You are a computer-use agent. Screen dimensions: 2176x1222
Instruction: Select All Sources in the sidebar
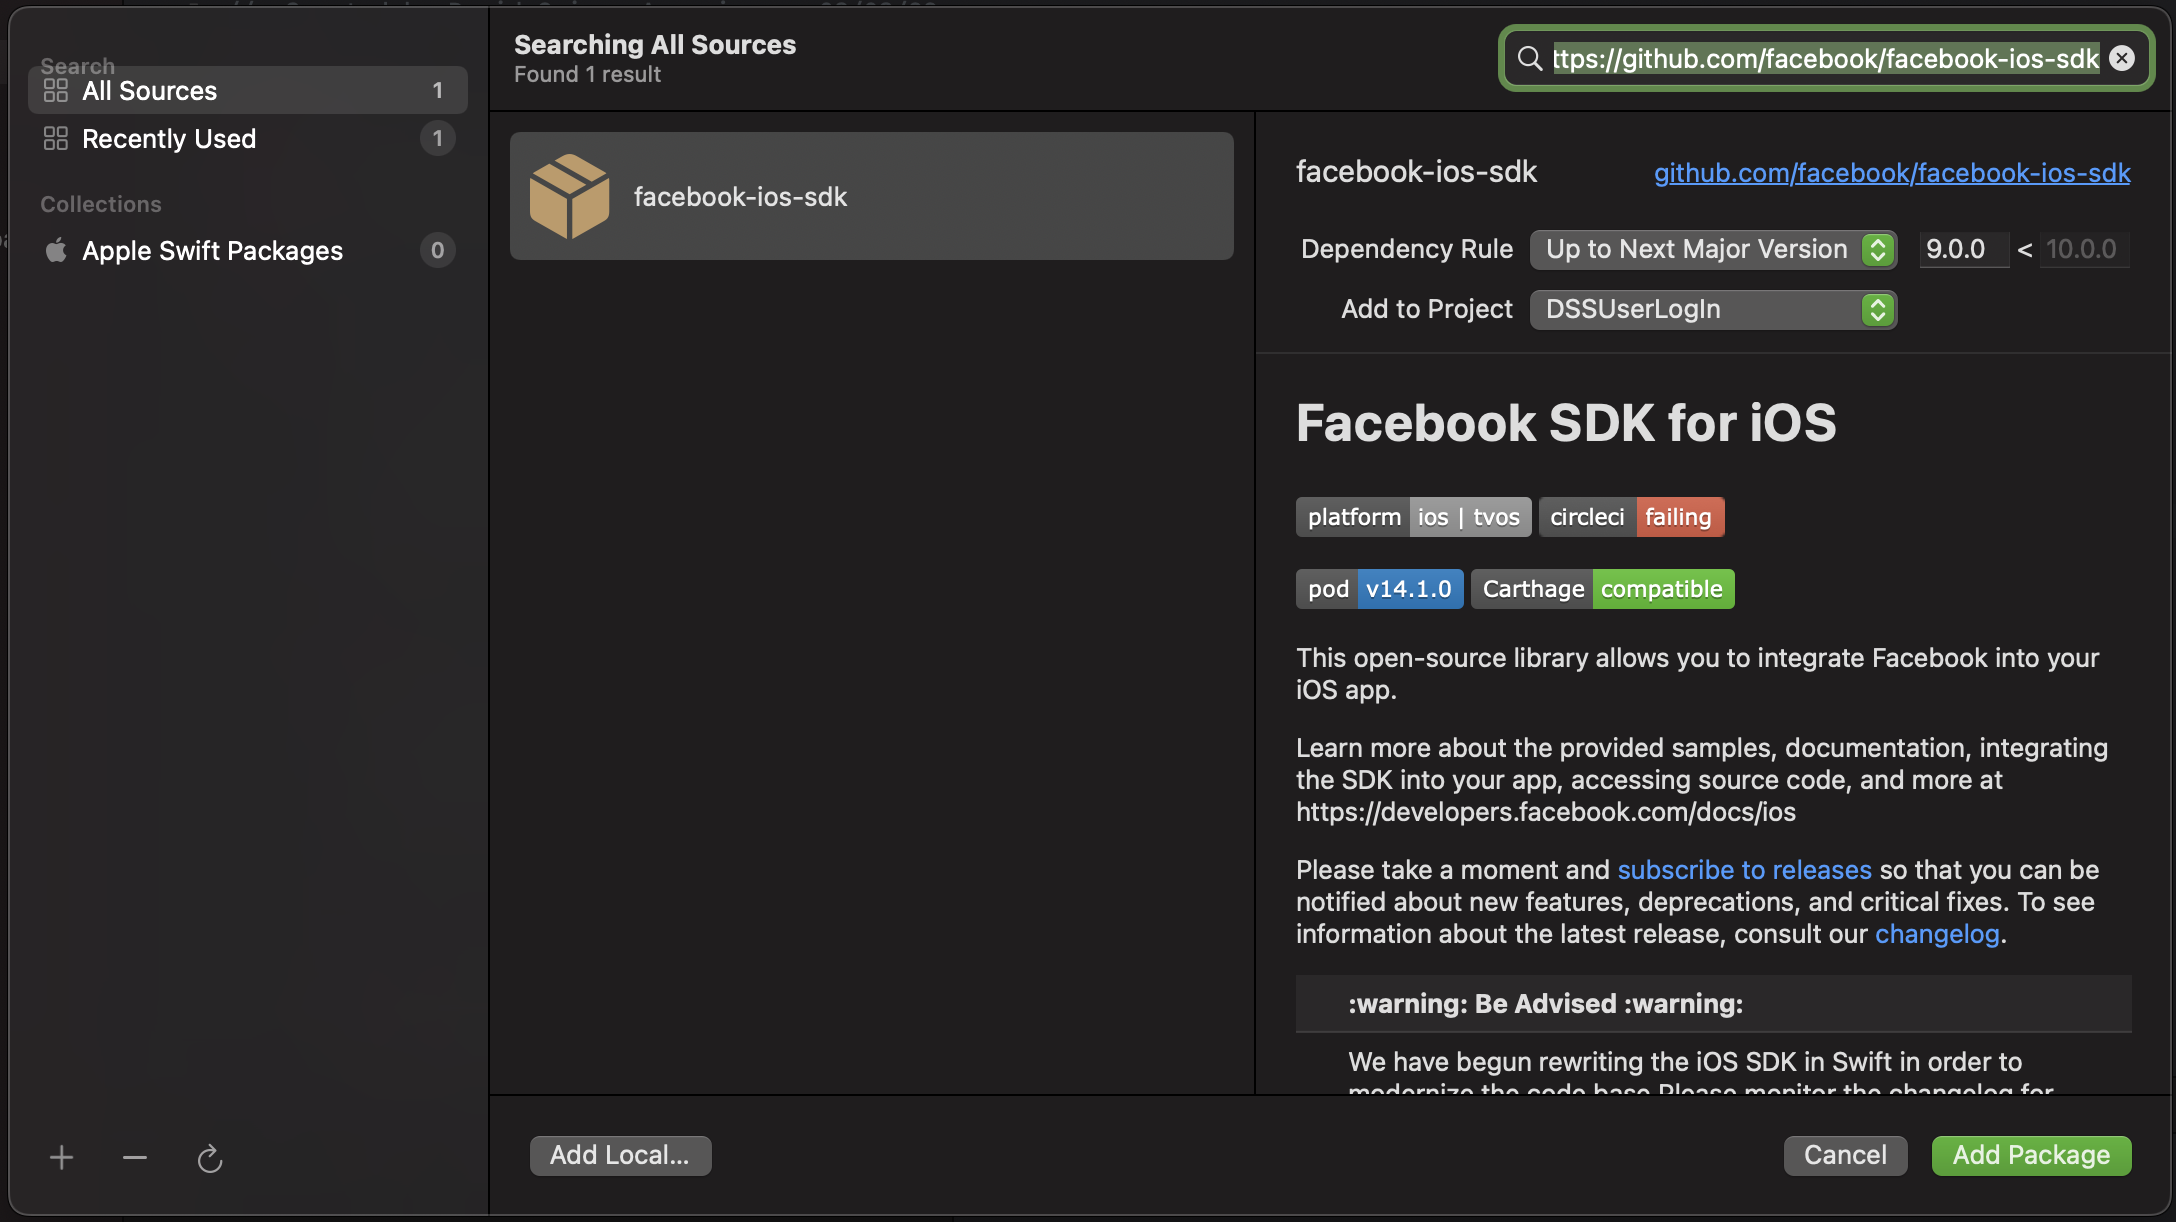(x=248, y=90)
